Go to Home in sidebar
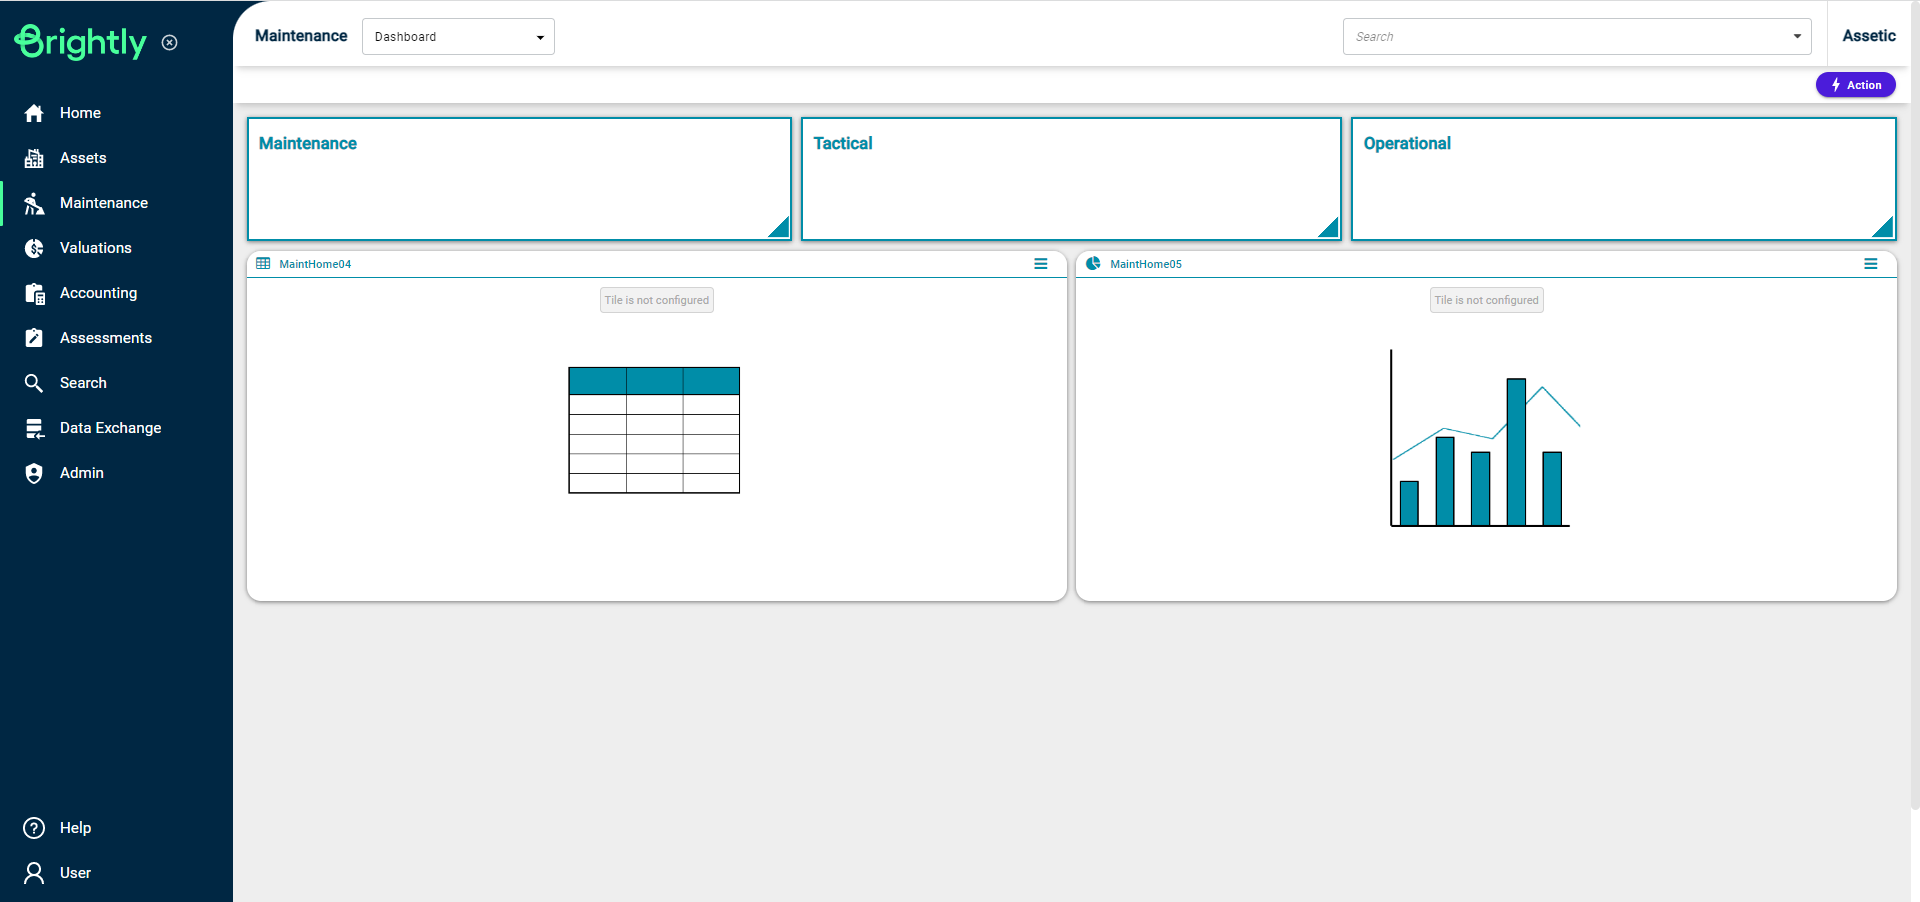Screen dimensions: 1920x902 (80, 113)
